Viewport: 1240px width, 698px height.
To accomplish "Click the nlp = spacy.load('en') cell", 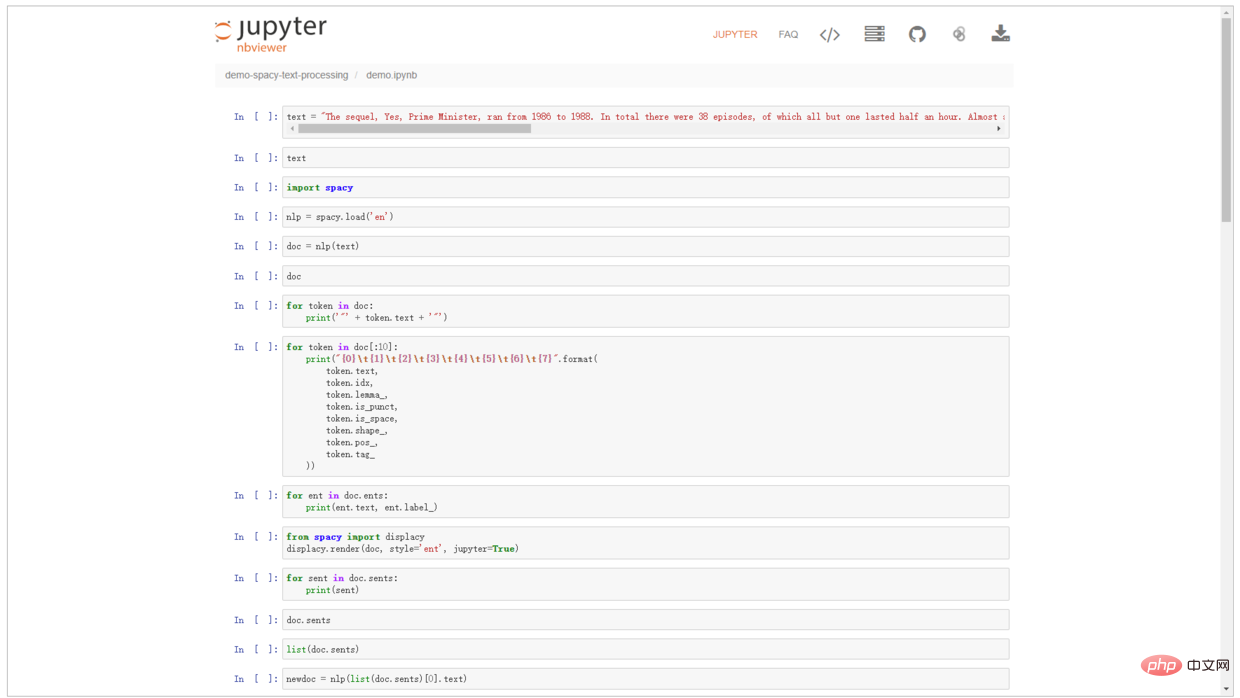I will (645, 217).
